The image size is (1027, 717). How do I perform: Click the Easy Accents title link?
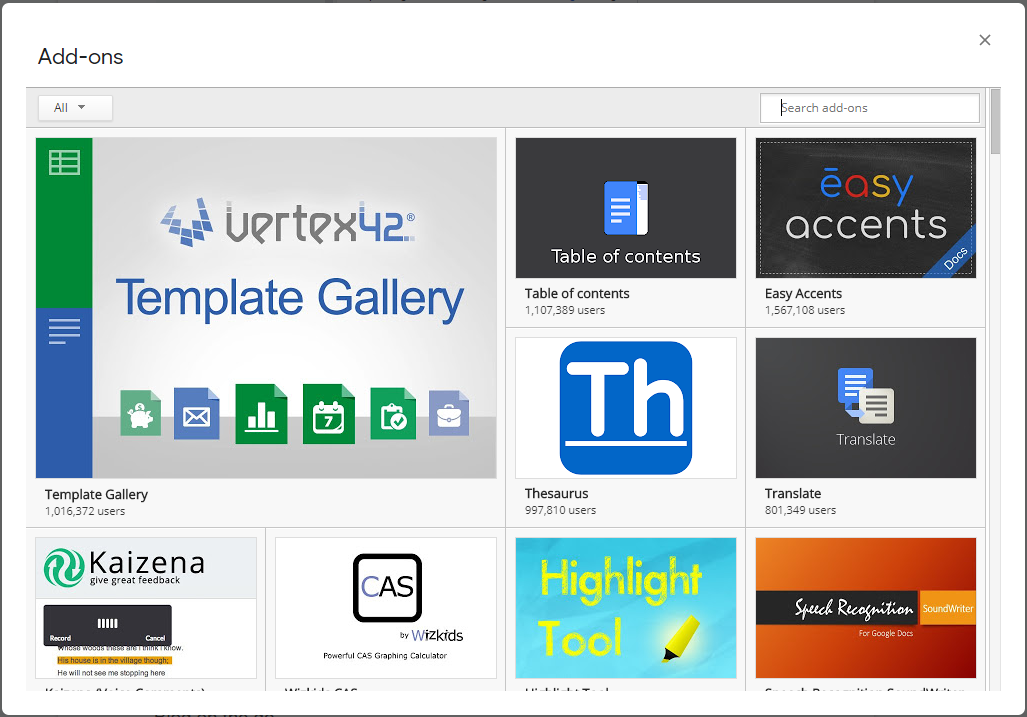[x=803, y=293]
